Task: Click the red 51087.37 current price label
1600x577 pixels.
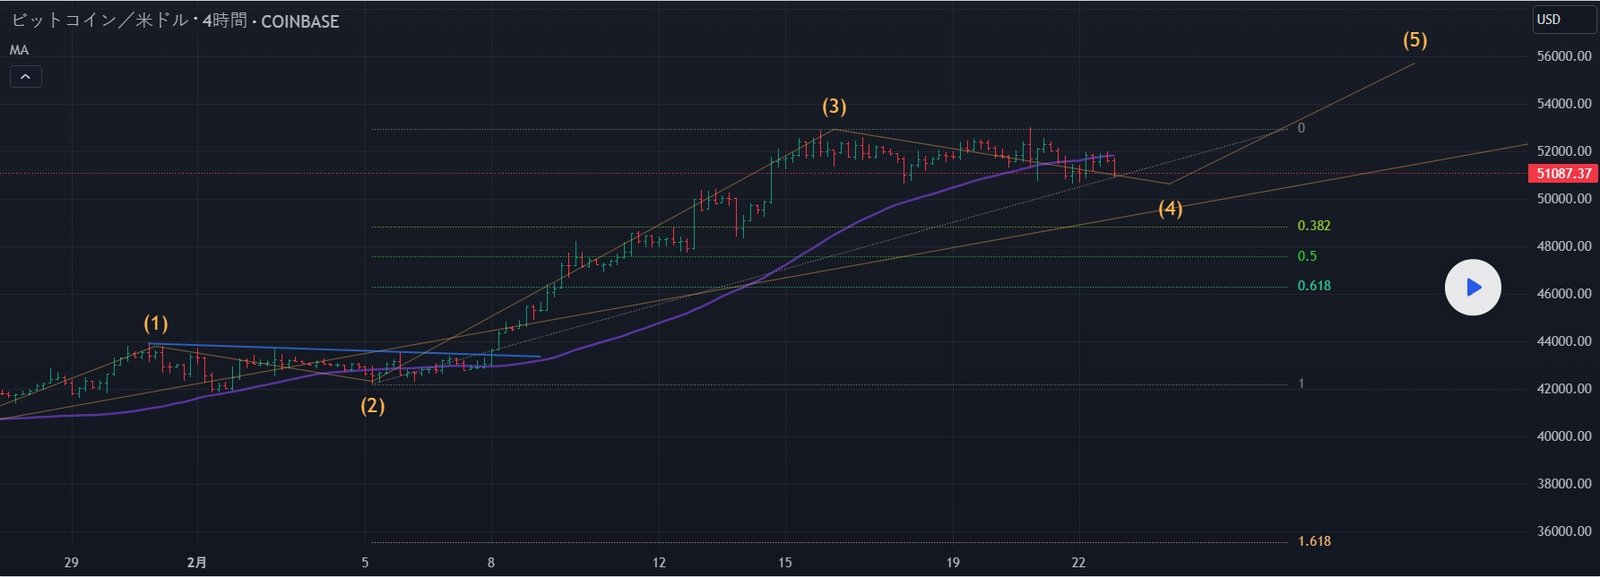Action: [x=1563, y=174]
